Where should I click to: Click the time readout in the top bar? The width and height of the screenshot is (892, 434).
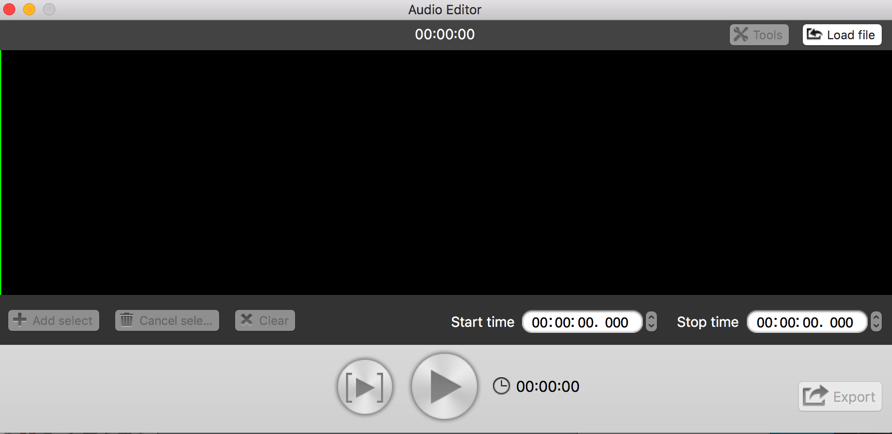click(445, 35)
